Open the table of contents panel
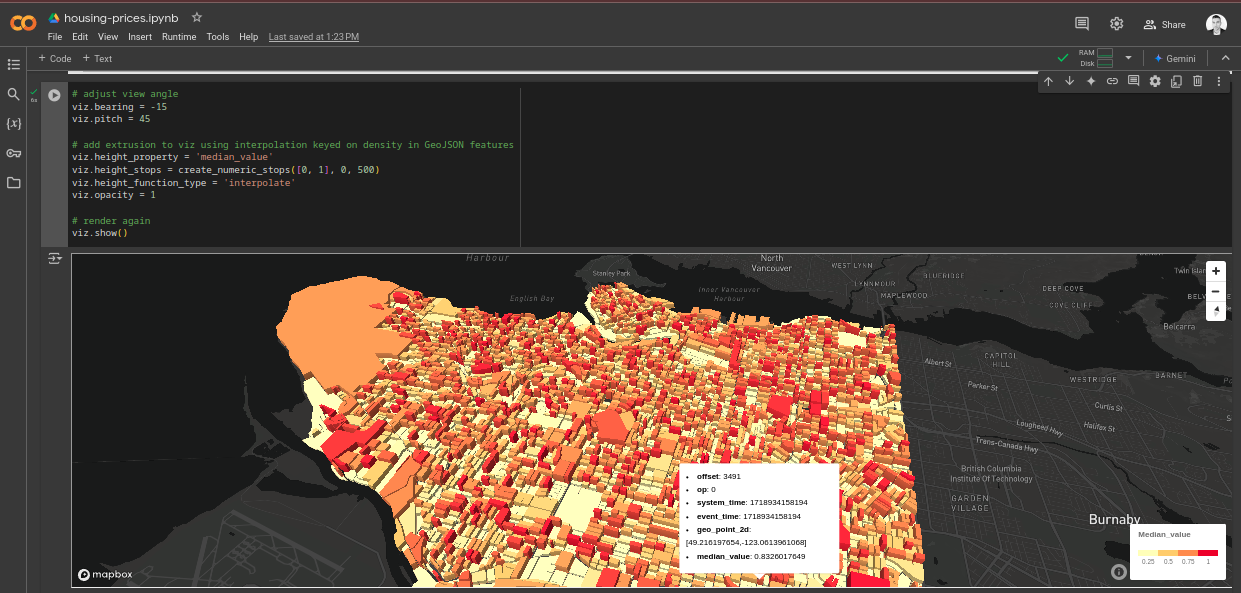This screenshot has width=1241, height=593. (13, 64)
